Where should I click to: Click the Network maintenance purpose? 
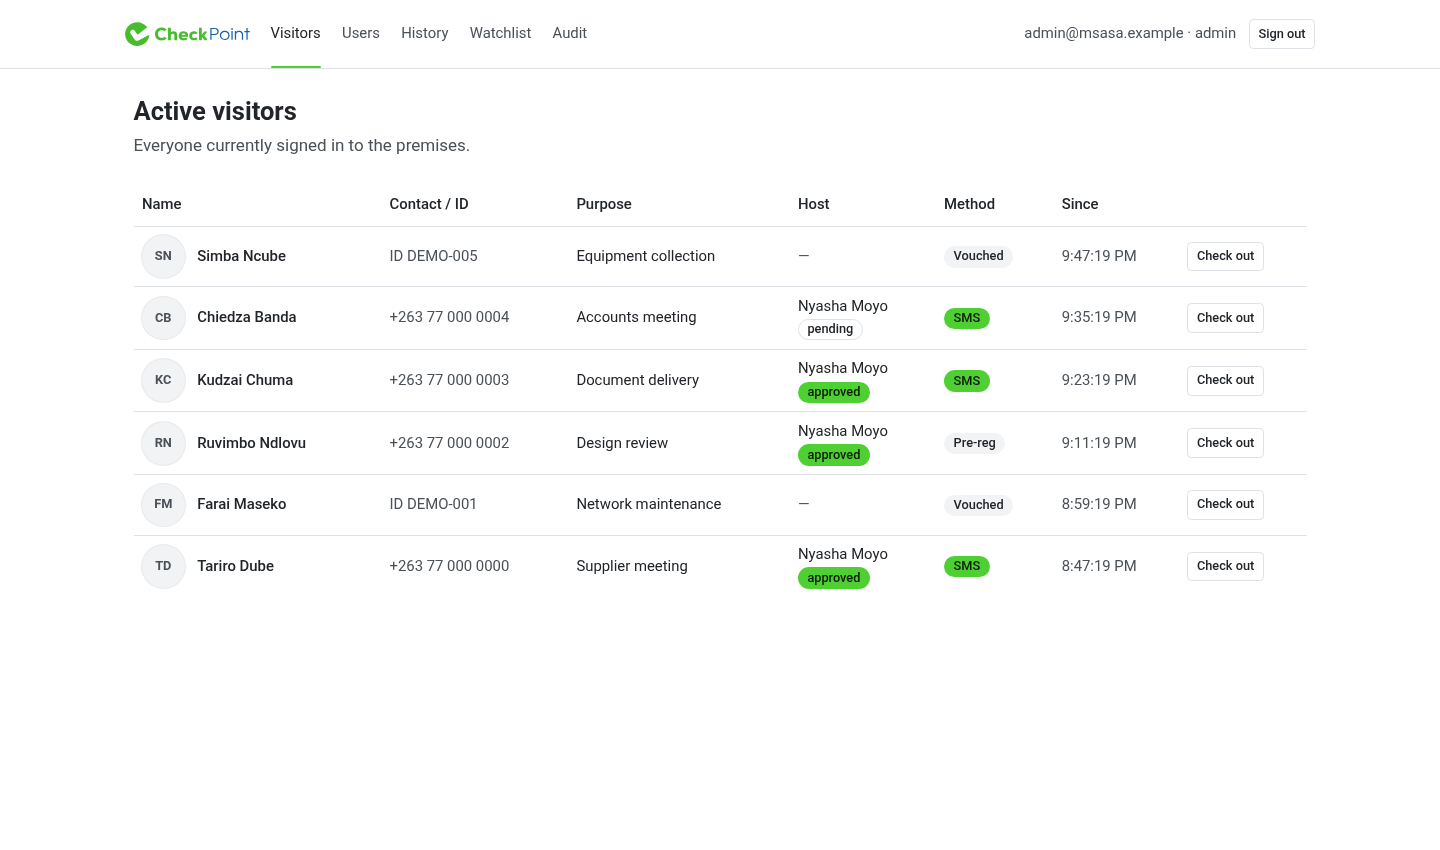(x=648, y=504)
